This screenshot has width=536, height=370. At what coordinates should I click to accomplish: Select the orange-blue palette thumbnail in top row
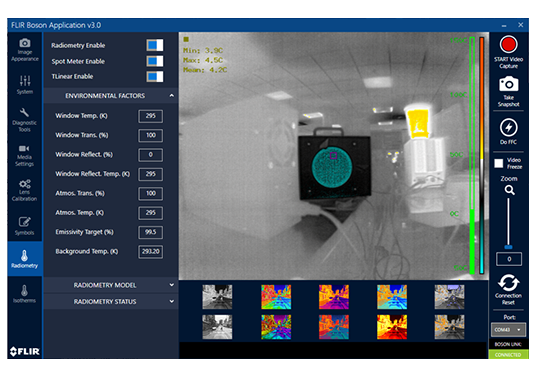392,297
